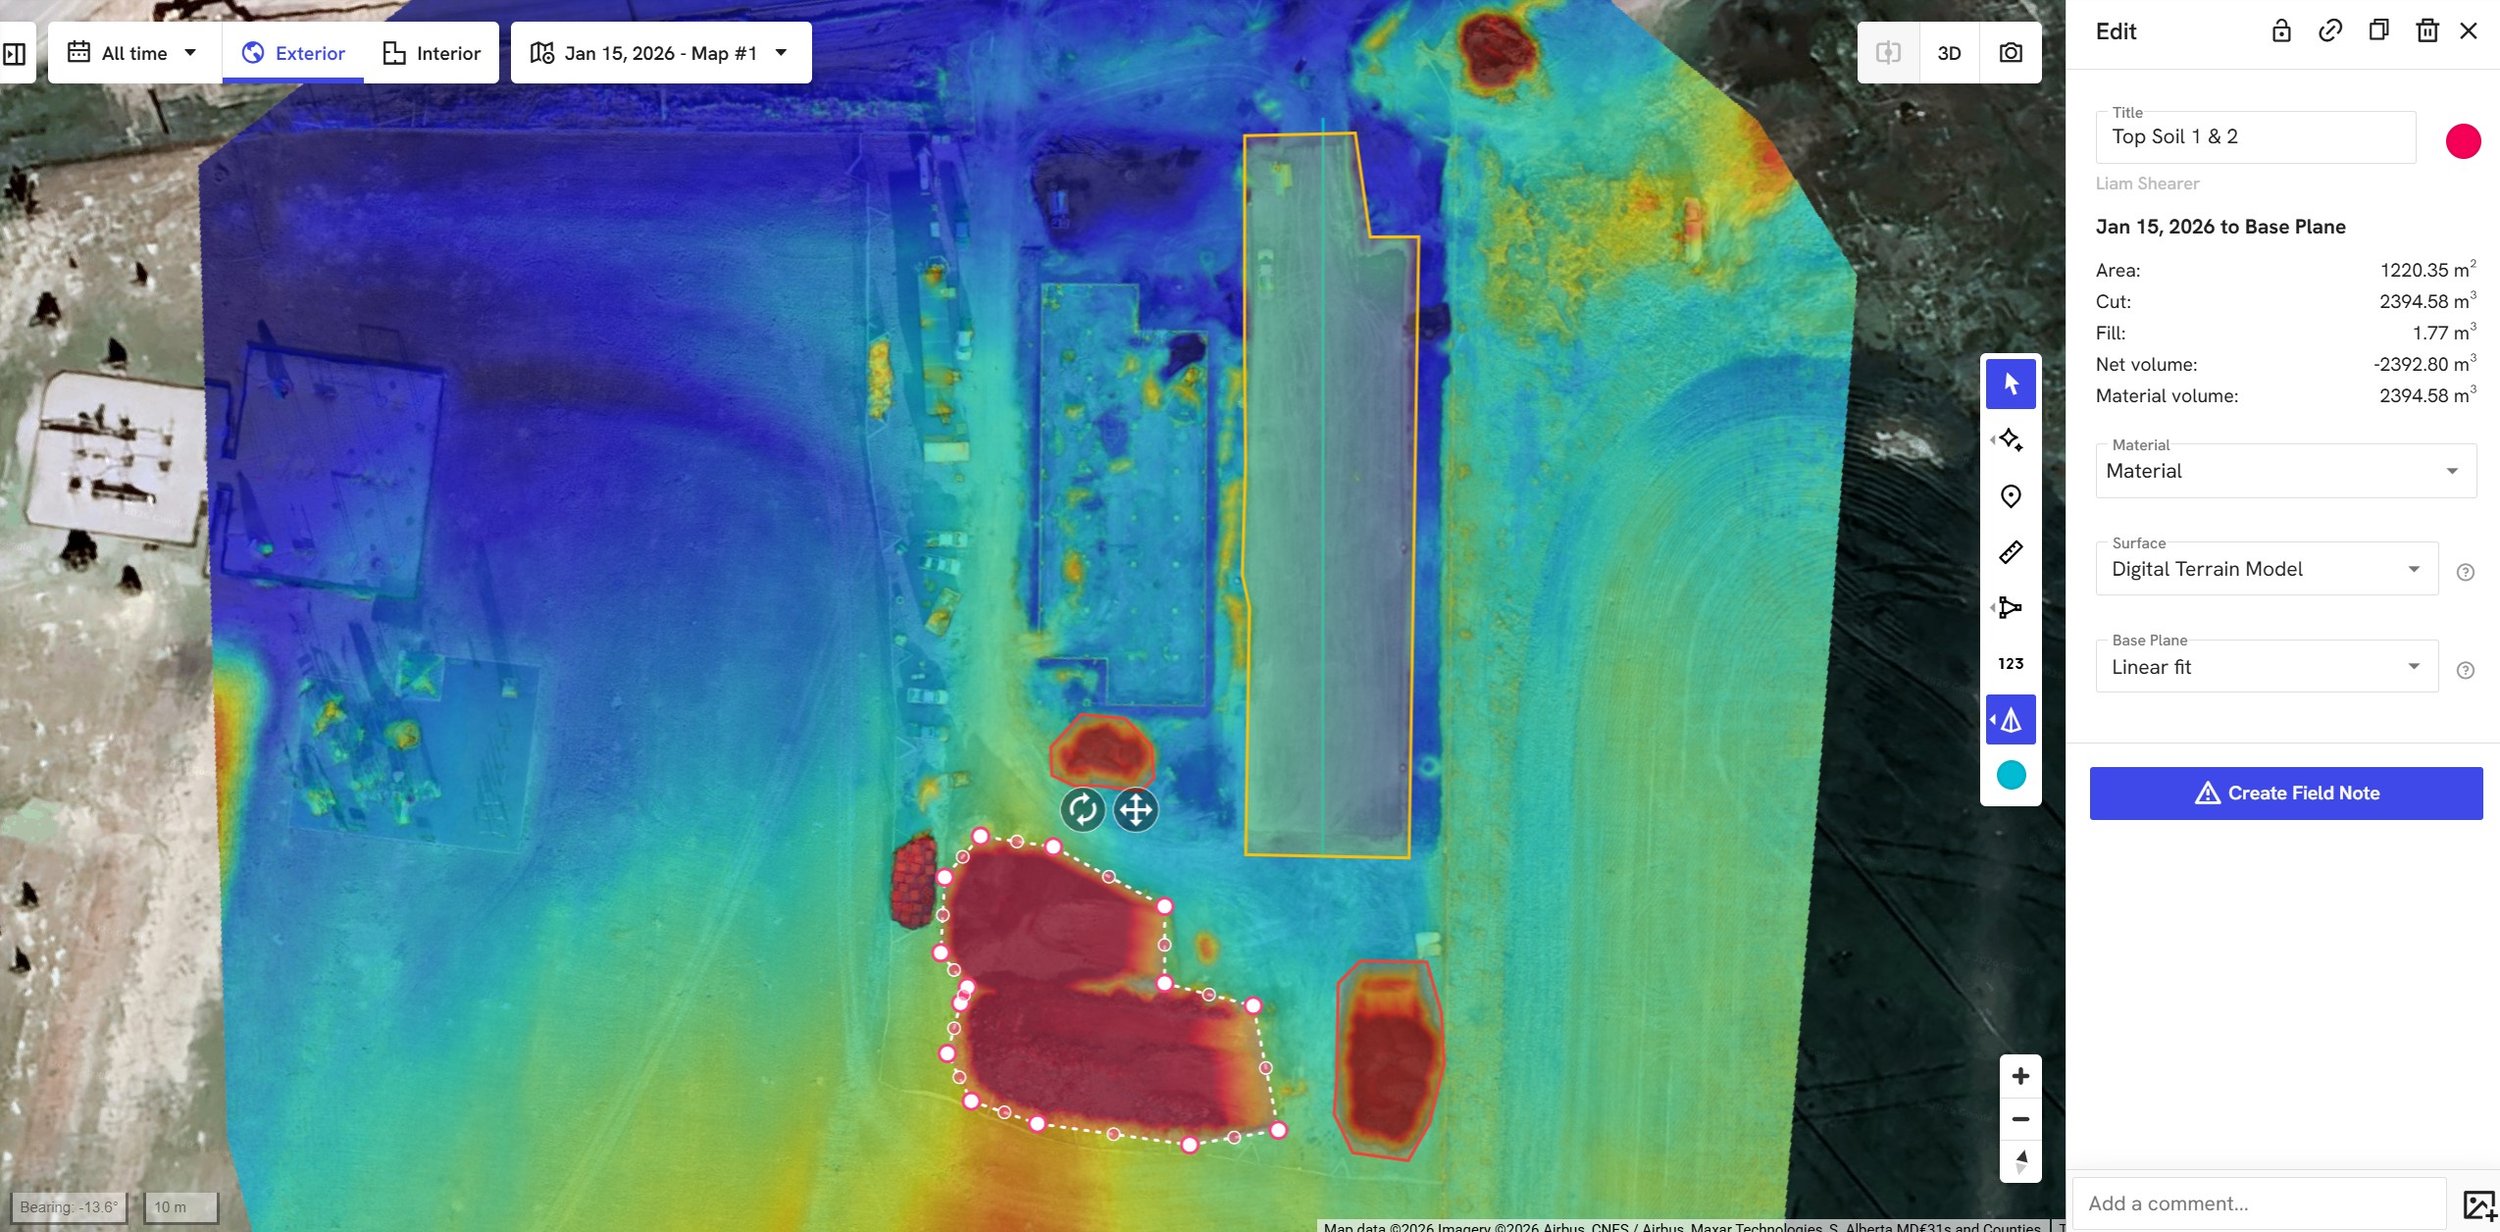Select the arrow selection tool
This screenshot has width=2500, height=1232.
(2010, 383)
